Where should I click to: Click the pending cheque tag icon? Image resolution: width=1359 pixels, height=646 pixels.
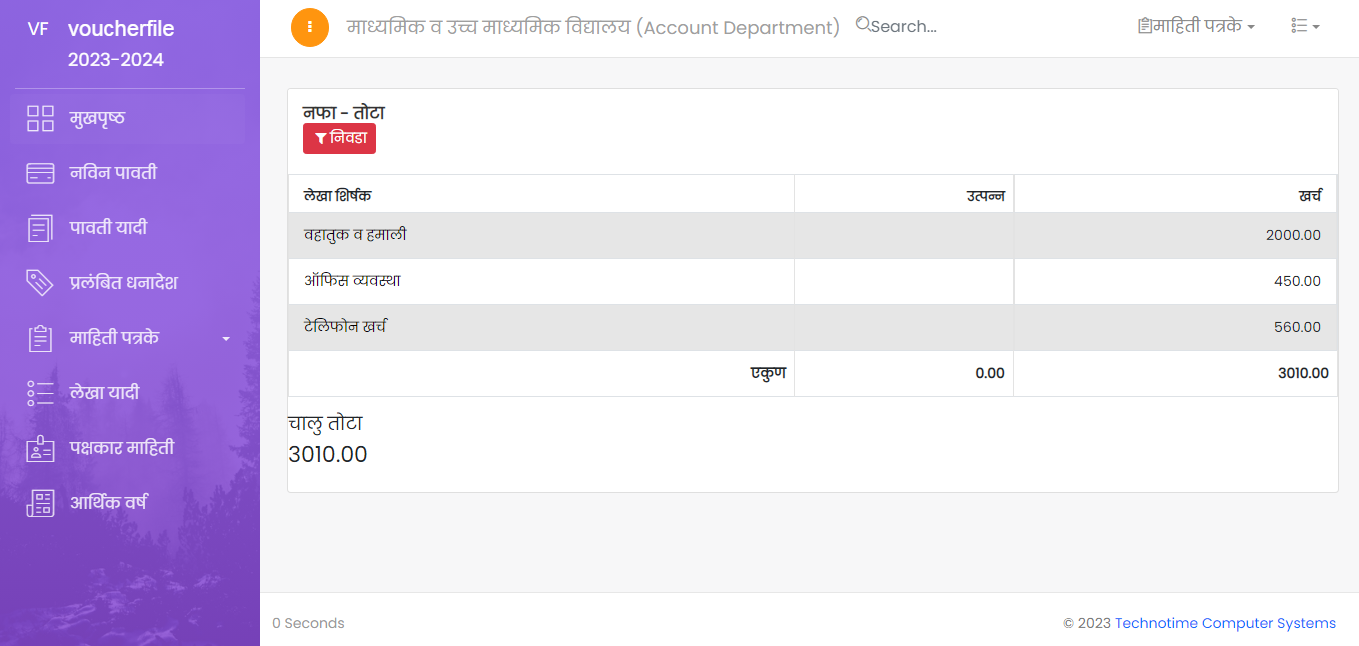[x=40, y=283]
